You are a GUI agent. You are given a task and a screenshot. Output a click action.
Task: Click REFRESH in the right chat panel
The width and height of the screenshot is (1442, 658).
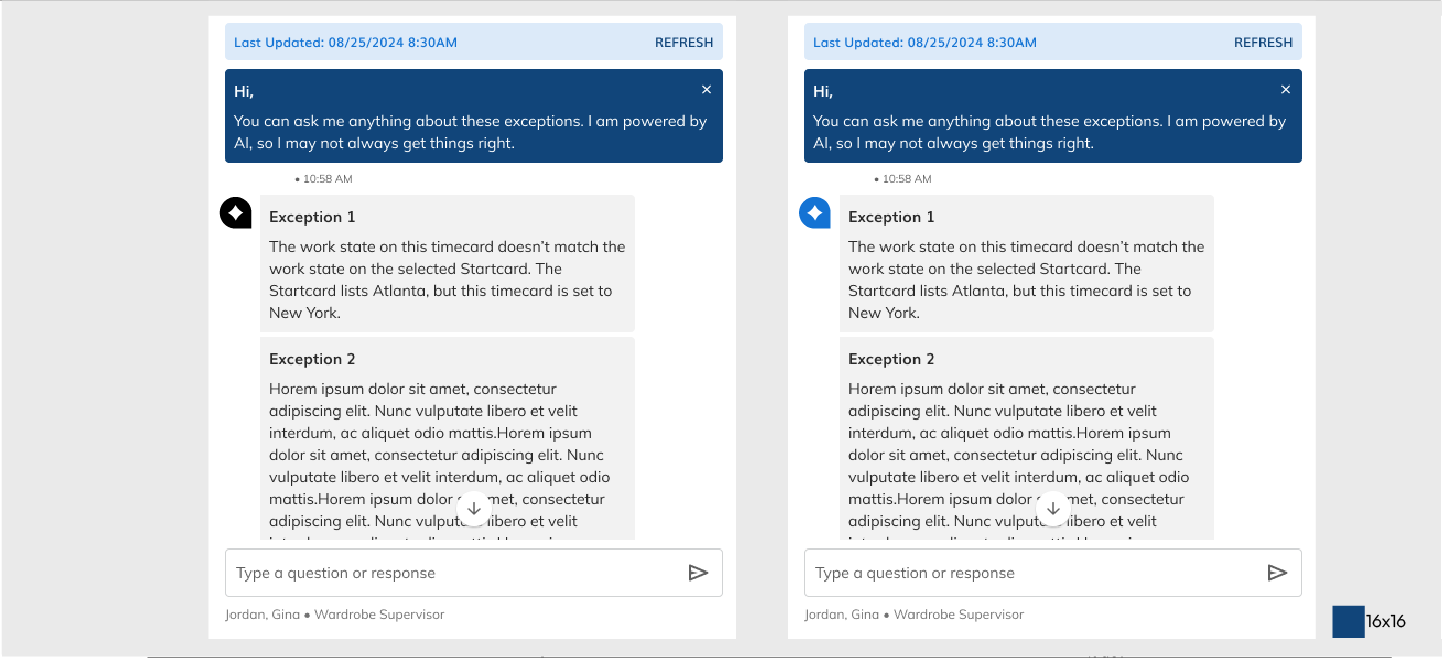(1263, 42)
